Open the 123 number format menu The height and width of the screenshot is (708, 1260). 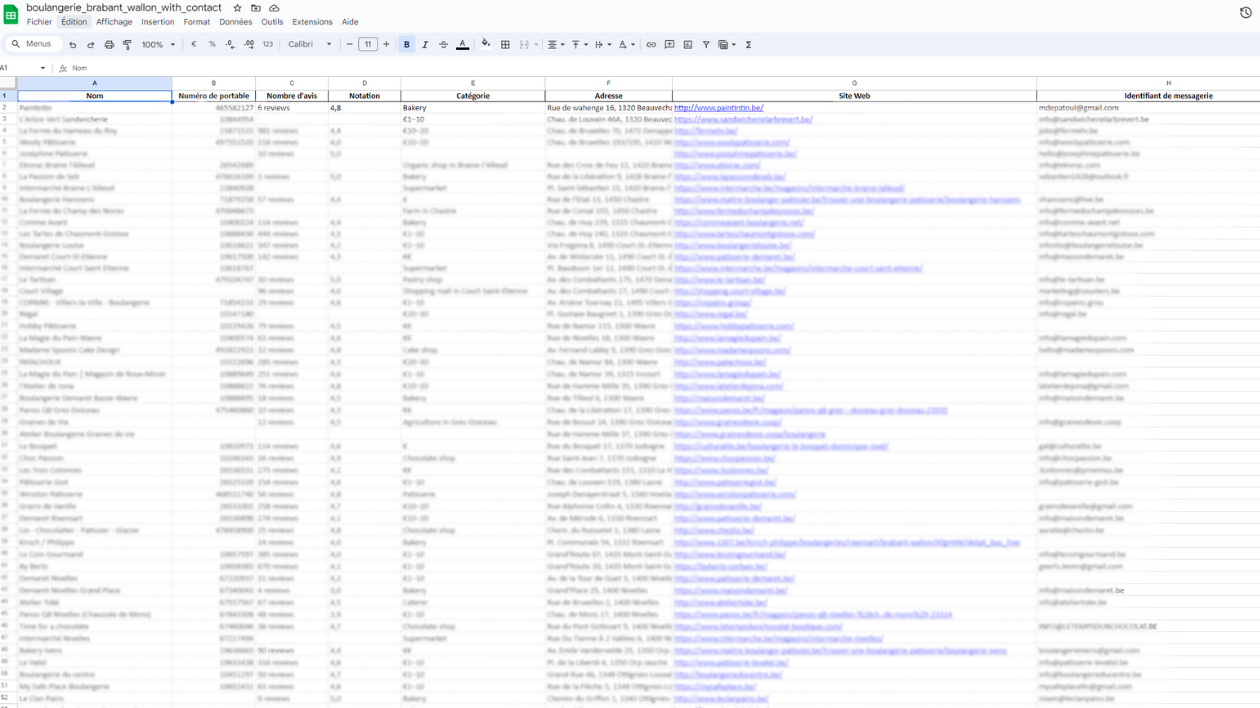268,45
